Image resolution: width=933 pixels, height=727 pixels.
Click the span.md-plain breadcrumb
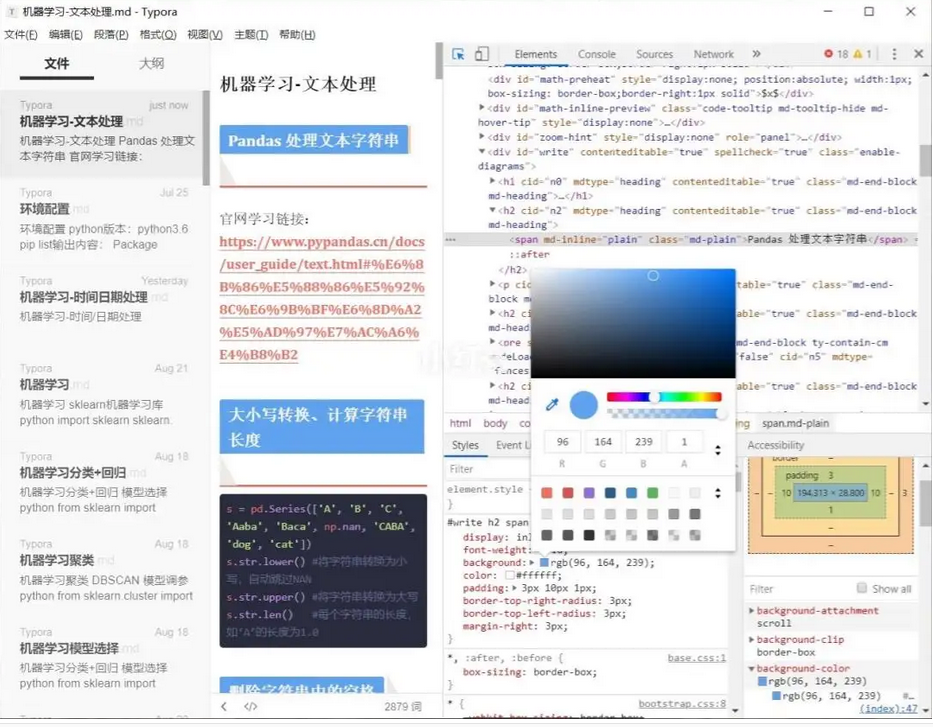796,423
